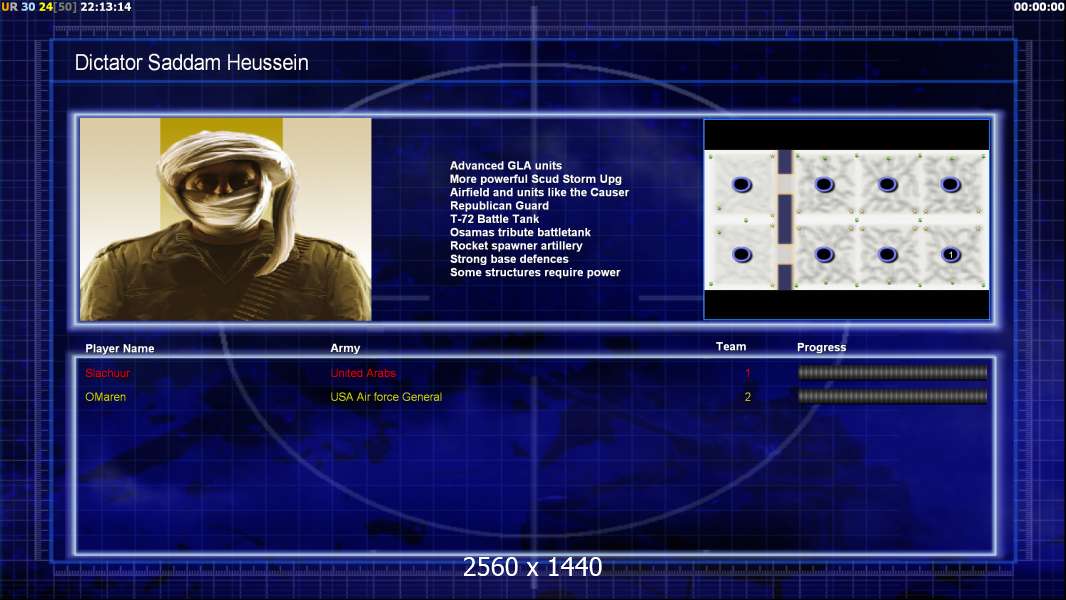Click the Osamas tribute battletank line
Viewport: 1066px width, 600px height.
point(520,232)
